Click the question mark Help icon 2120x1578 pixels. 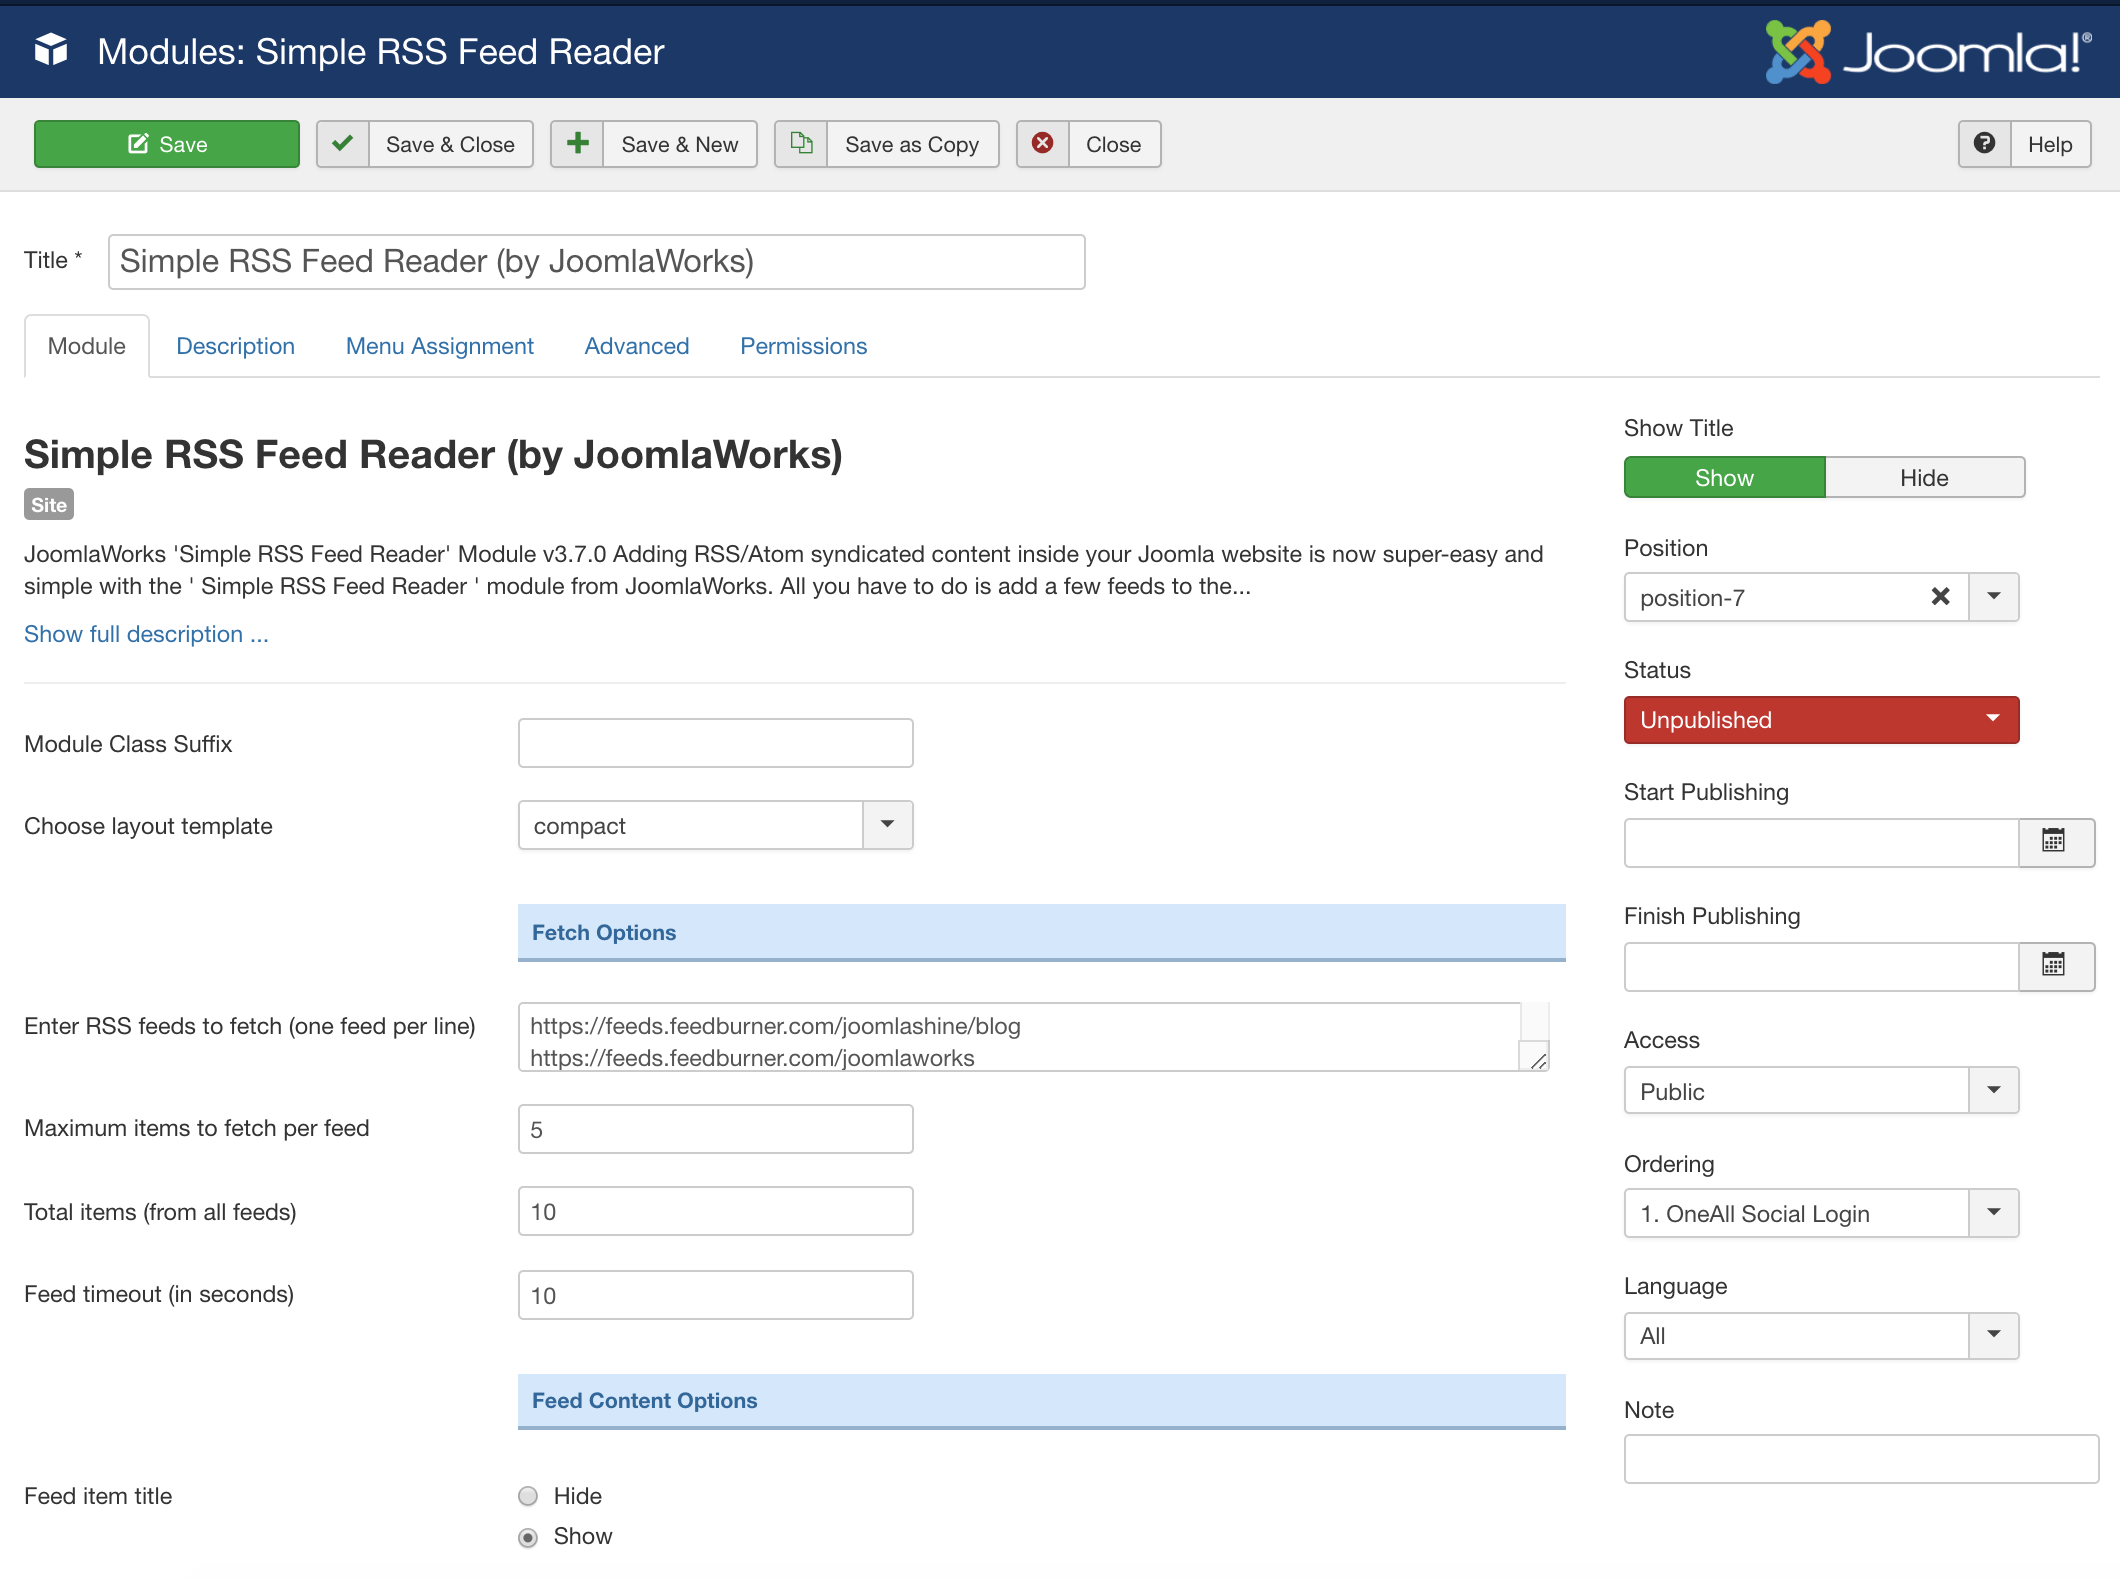pos(1985,144)
